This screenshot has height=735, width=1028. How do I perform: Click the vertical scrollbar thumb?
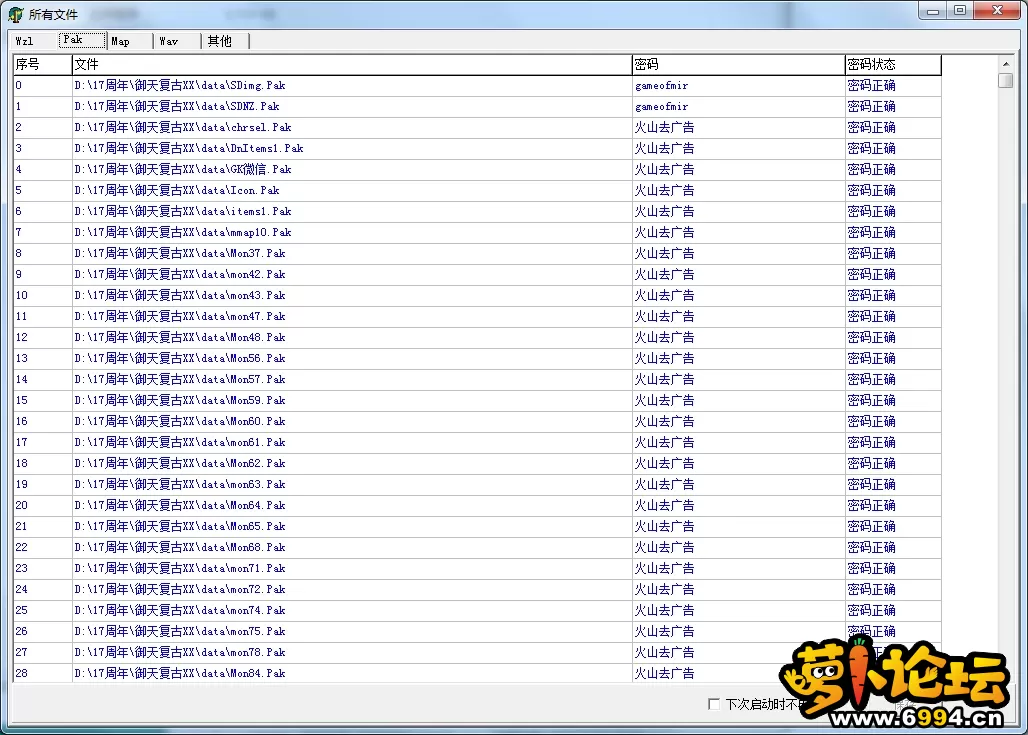click(1006, 81)
